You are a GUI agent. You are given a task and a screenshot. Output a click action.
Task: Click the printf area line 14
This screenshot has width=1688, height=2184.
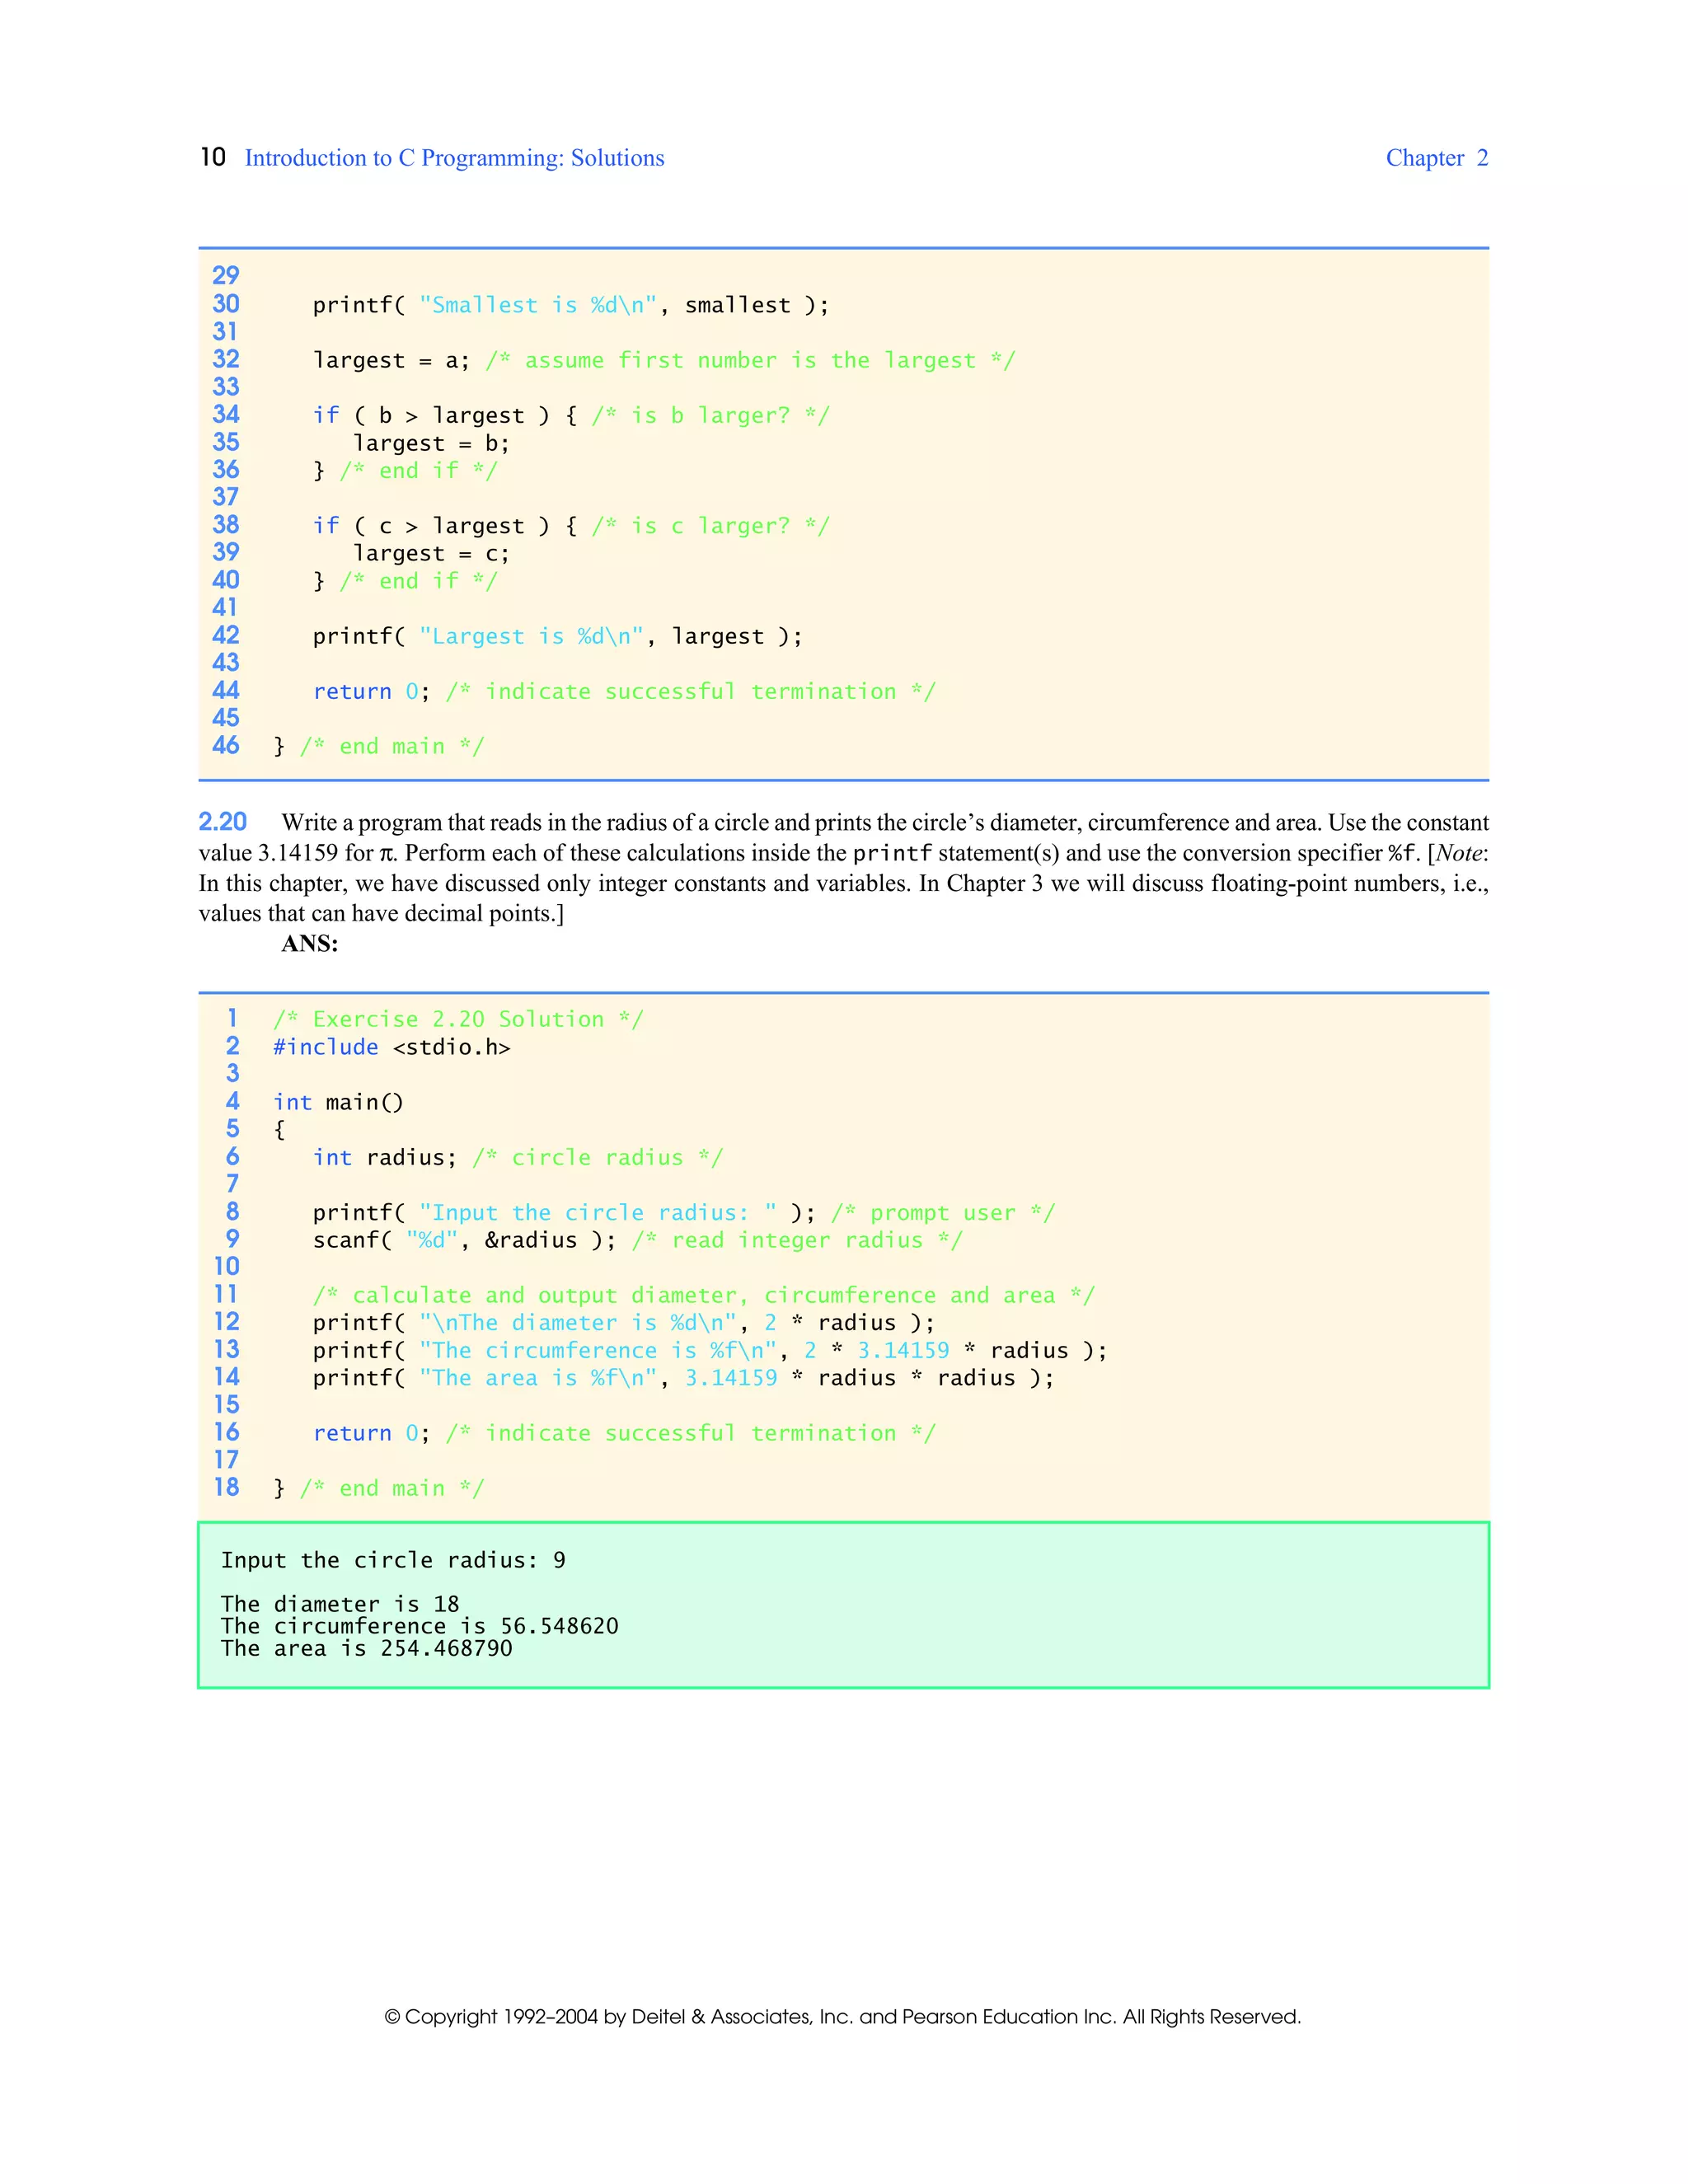pyautogui.click(x=684, y=1378)
